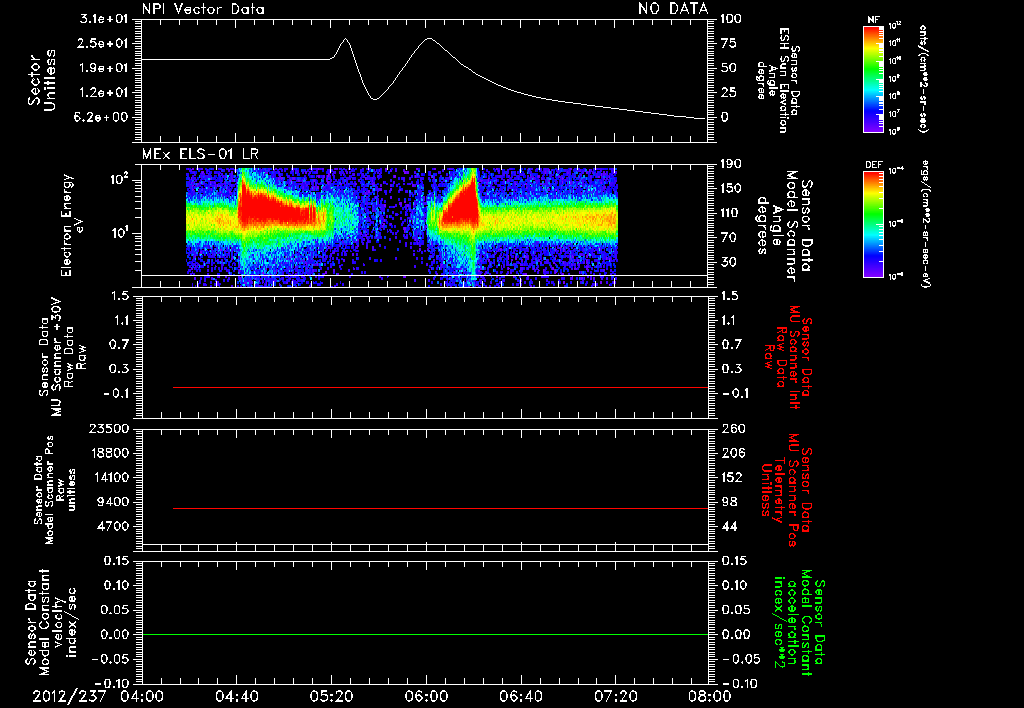Click the 'Electron Energy eV' axis label
This screenshot has height=708, width=1024.
tap(71, 225)
